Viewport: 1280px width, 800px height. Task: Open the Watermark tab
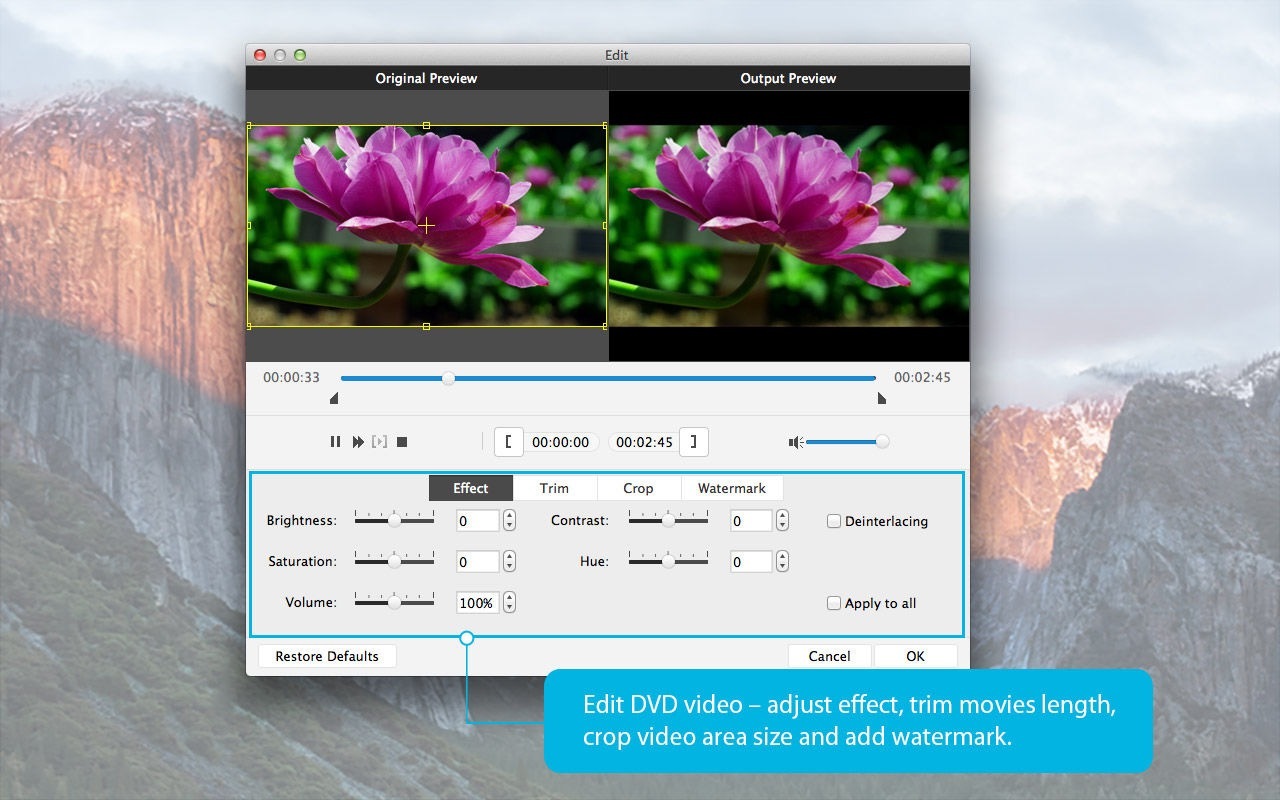(731, 488)
